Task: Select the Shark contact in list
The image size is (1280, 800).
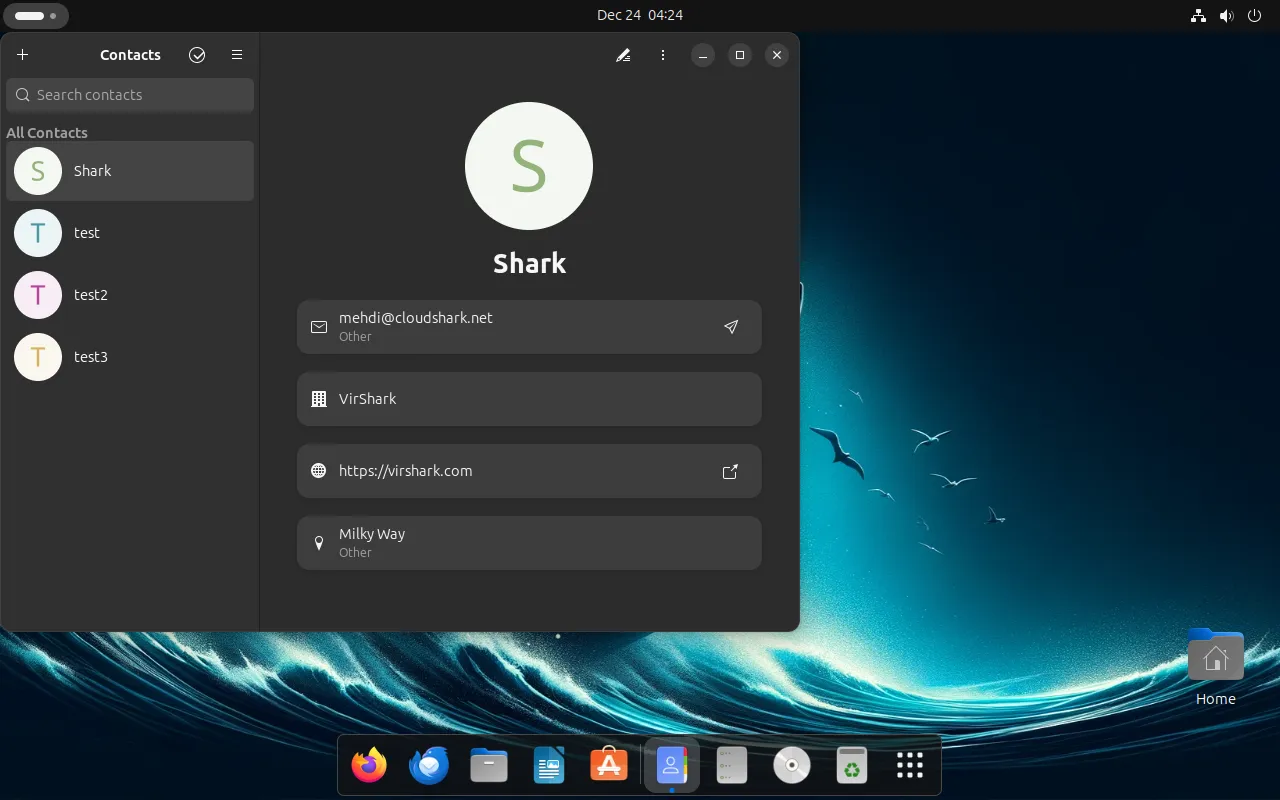Action: (x=130, y=171)
